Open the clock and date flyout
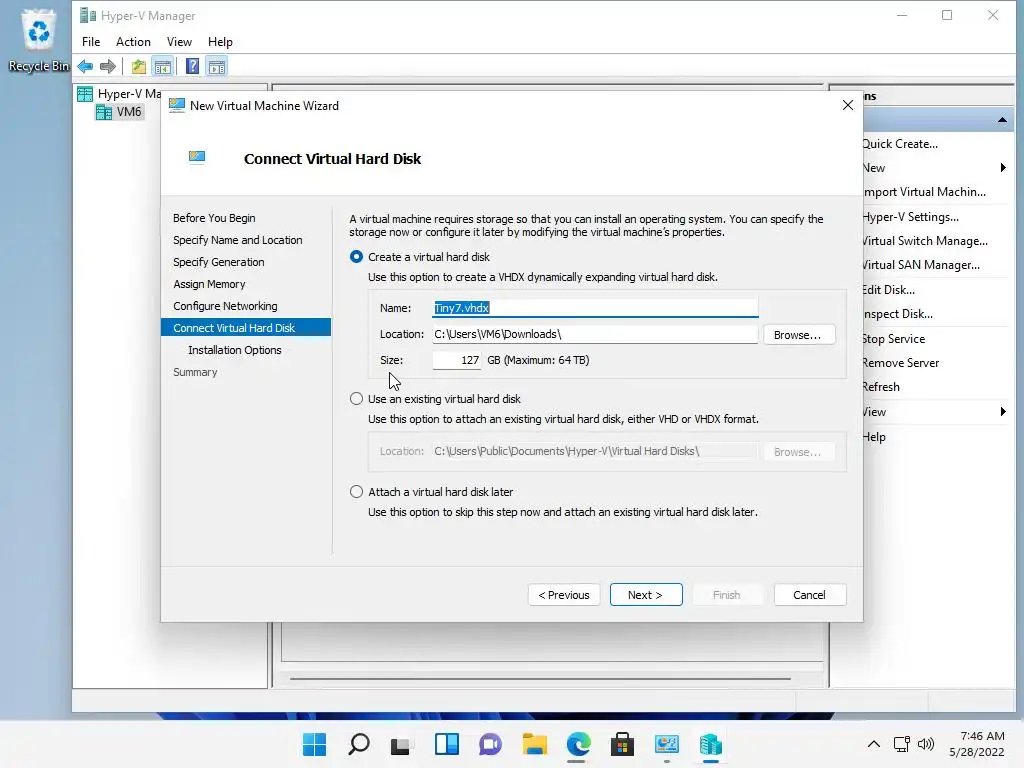 977,744
